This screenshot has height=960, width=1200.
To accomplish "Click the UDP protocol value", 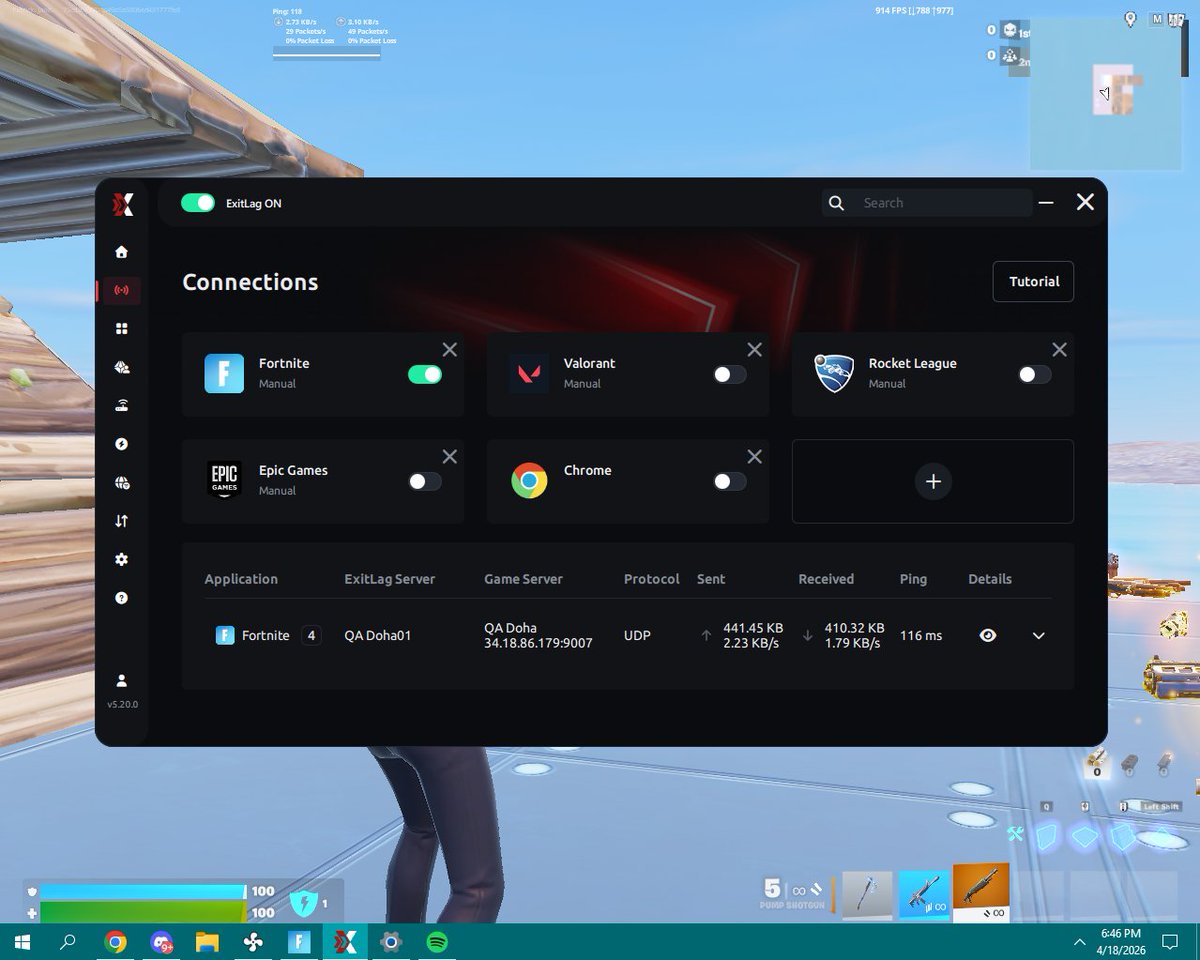I will click(x=637, y=635).
